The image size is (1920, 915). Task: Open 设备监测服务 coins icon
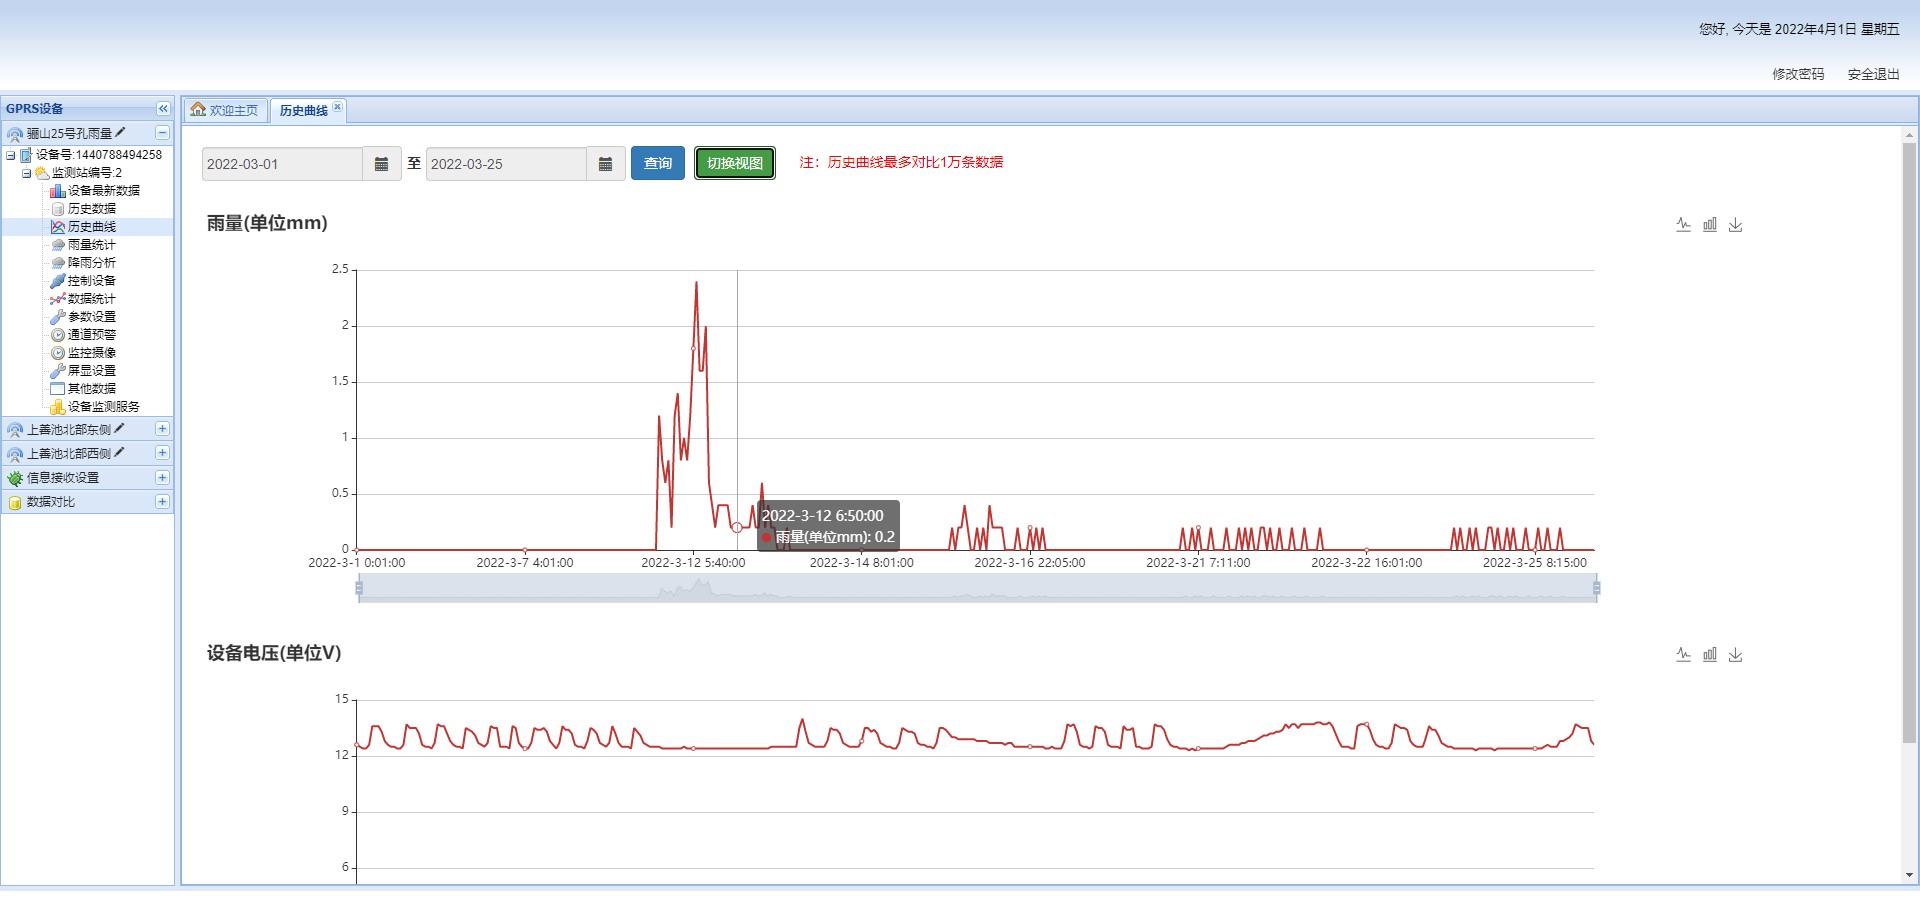[58, 407]
